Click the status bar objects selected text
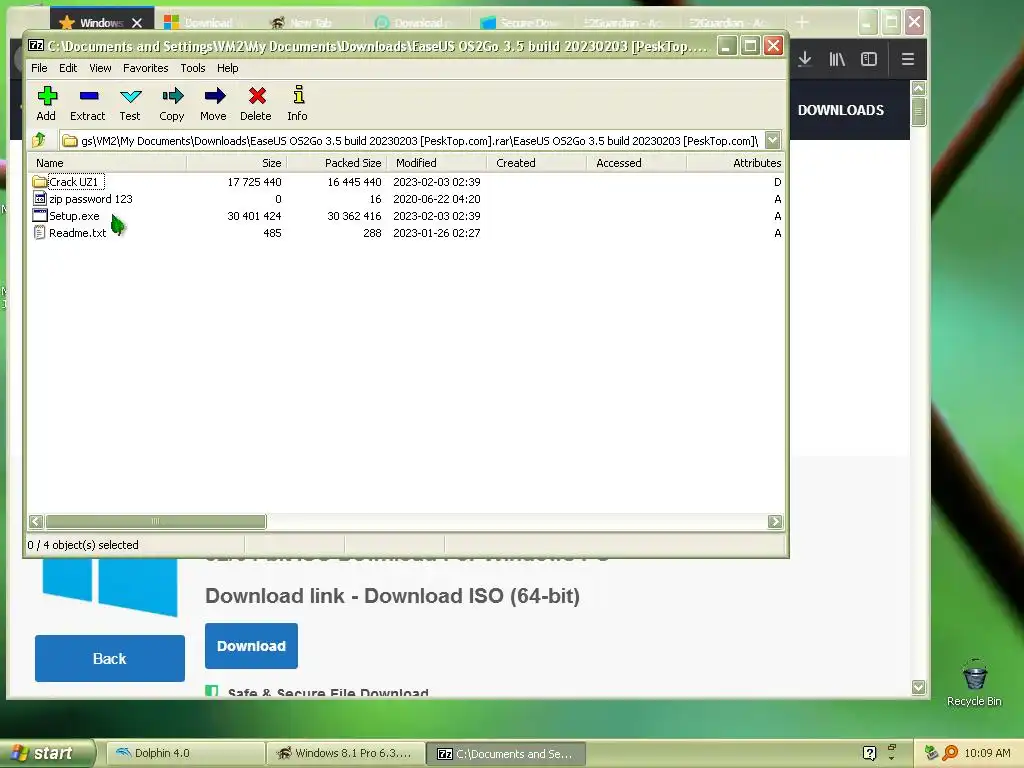The width and height of the screenshot is (1024, 768). (83, 545)
